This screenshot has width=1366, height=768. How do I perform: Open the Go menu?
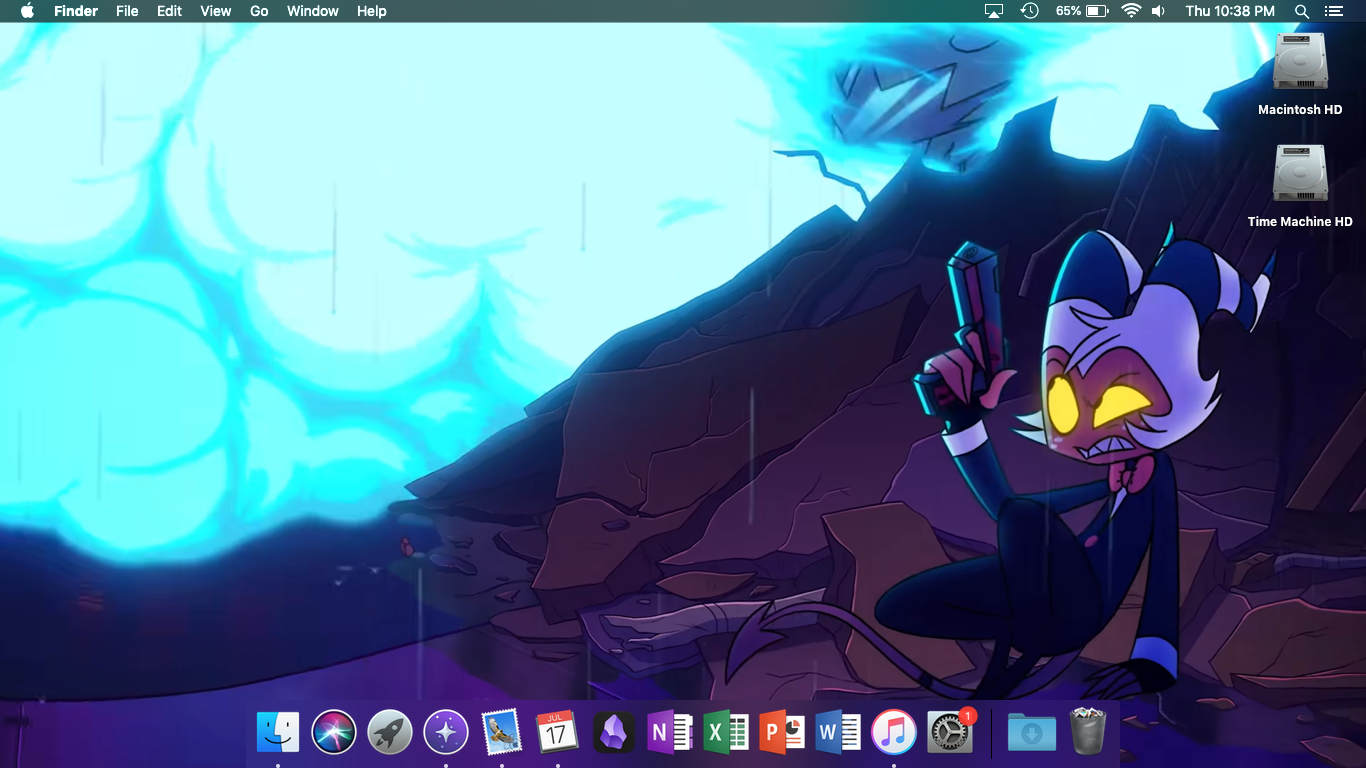tap(259, 11)
